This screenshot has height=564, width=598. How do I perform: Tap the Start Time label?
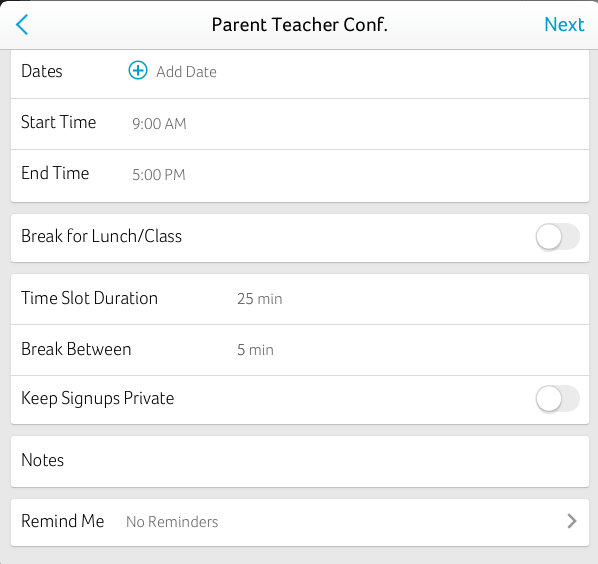coord(58,122)
